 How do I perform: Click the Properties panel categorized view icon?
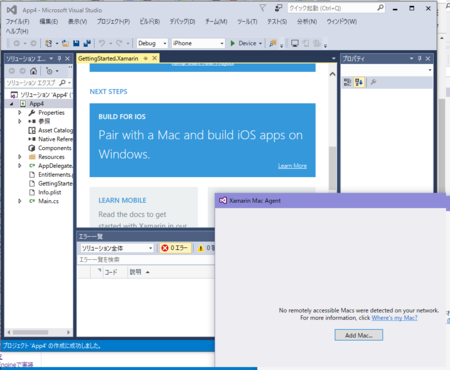pyautogui.click(x=347, y=82)
